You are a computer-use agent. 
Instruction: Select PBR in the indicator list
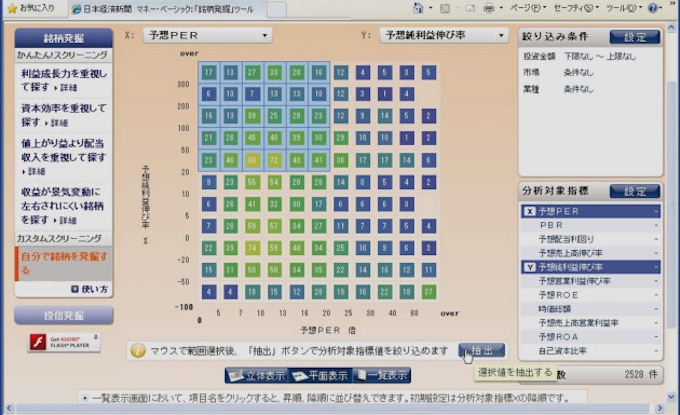pyautogui.click(x=552, y=225)
